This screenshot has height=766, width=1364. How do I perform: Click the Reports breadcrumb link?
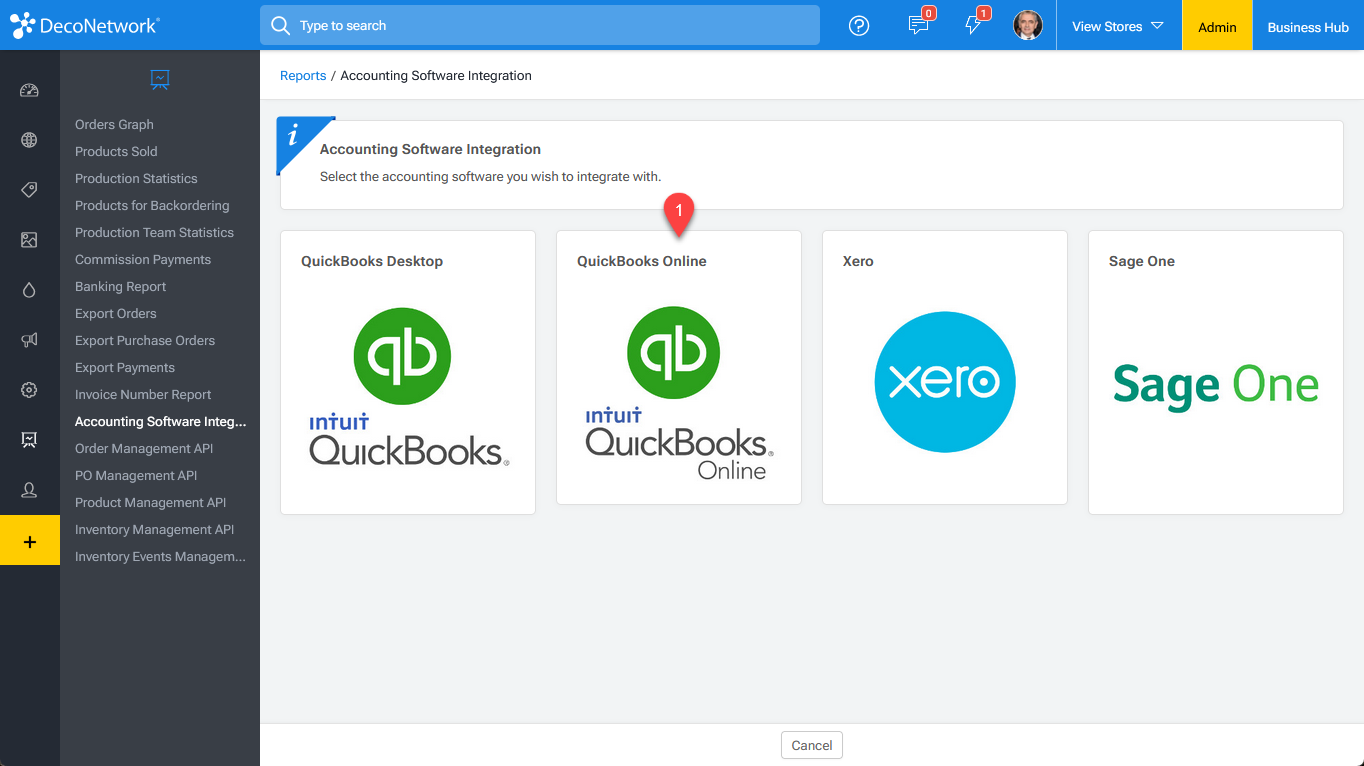[x=303, y=75]
